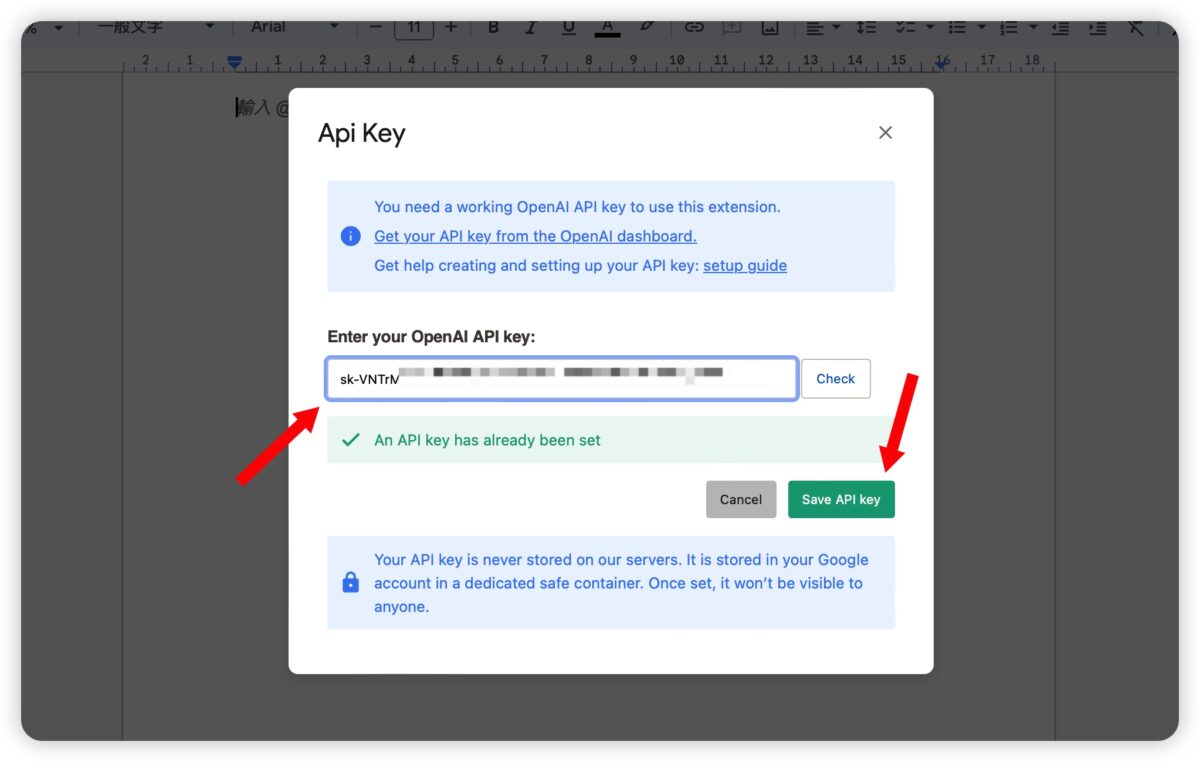Click the numbered list icon
This screenshot has height=762, width=1200.
pos(1009,27)
